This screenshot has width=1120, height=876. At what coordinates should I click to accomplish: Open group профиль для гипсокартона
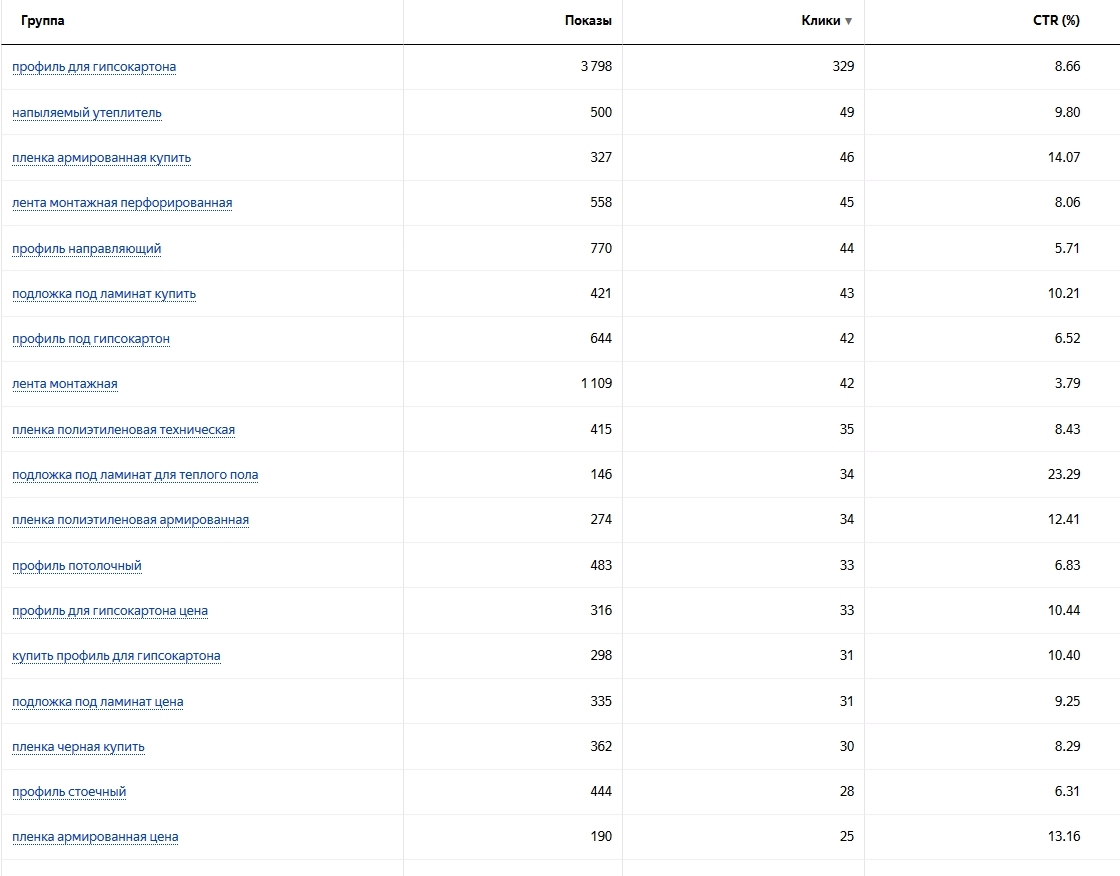pos(94,67)
